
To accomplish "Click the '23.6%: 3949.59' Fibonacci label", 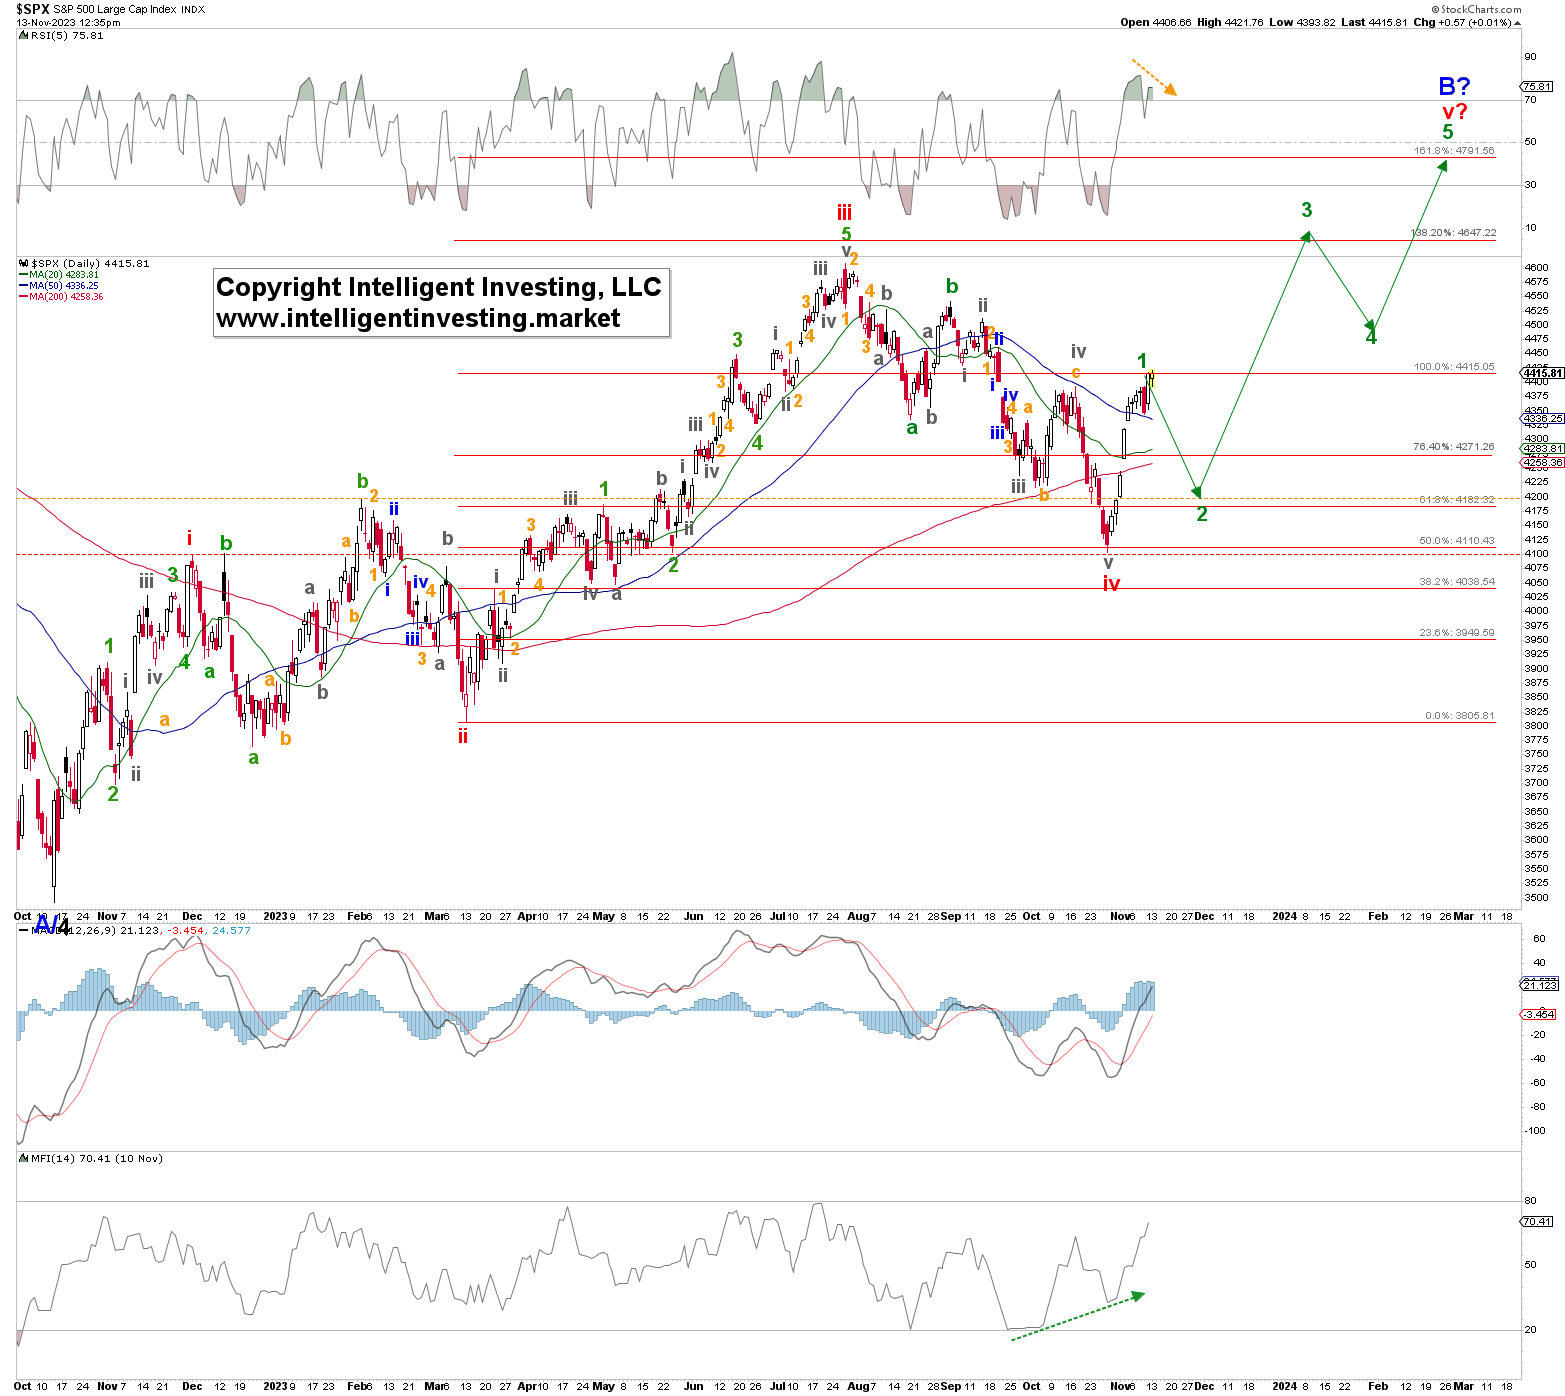I will (x=1457, y=633).
